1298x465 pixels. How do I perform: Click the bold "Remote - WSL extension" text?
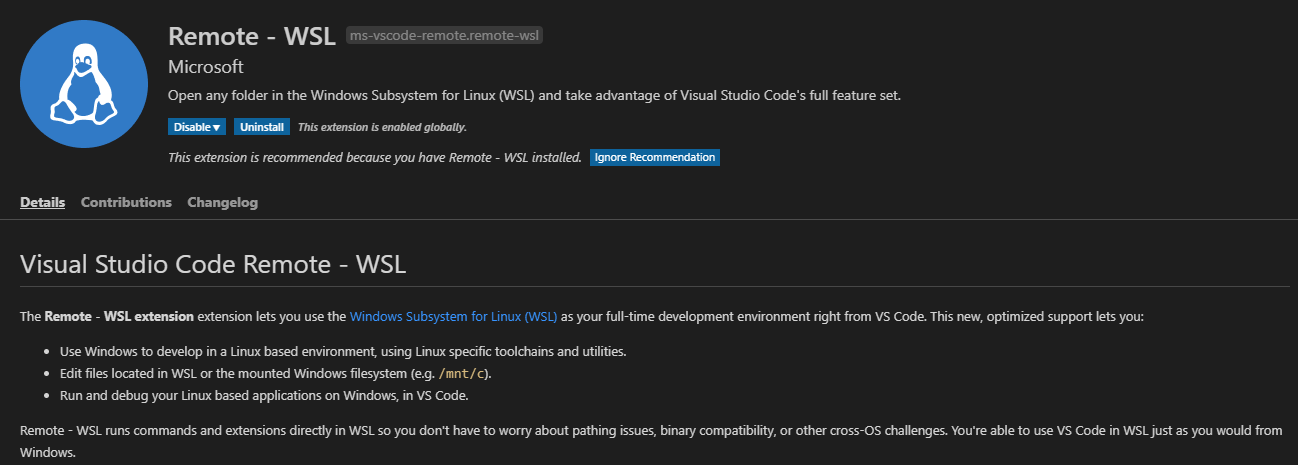(x=119, y=316)
